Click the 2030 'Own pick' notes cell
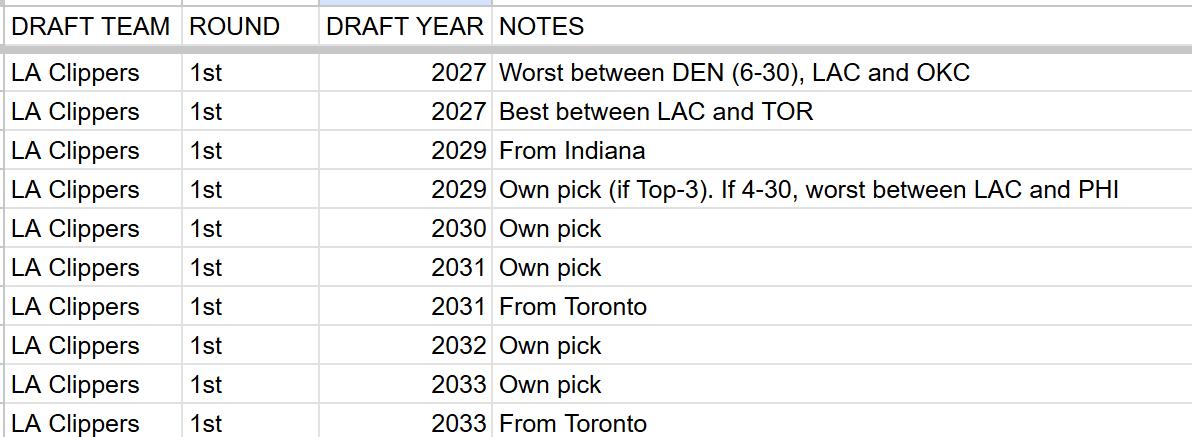Image resolution: width=1192 pixels, height=437 pixels. coord(842,229)
